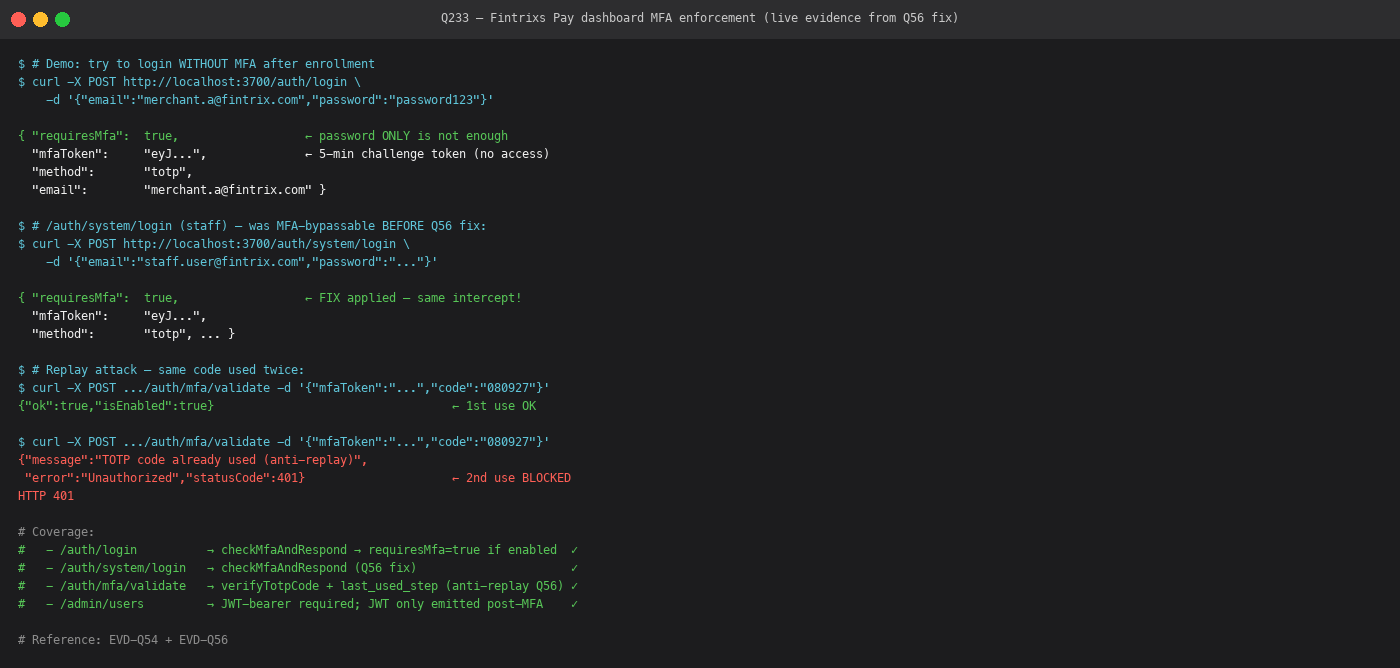
Task: Click the coverage row for /admin/users
Action: [298, 604]
